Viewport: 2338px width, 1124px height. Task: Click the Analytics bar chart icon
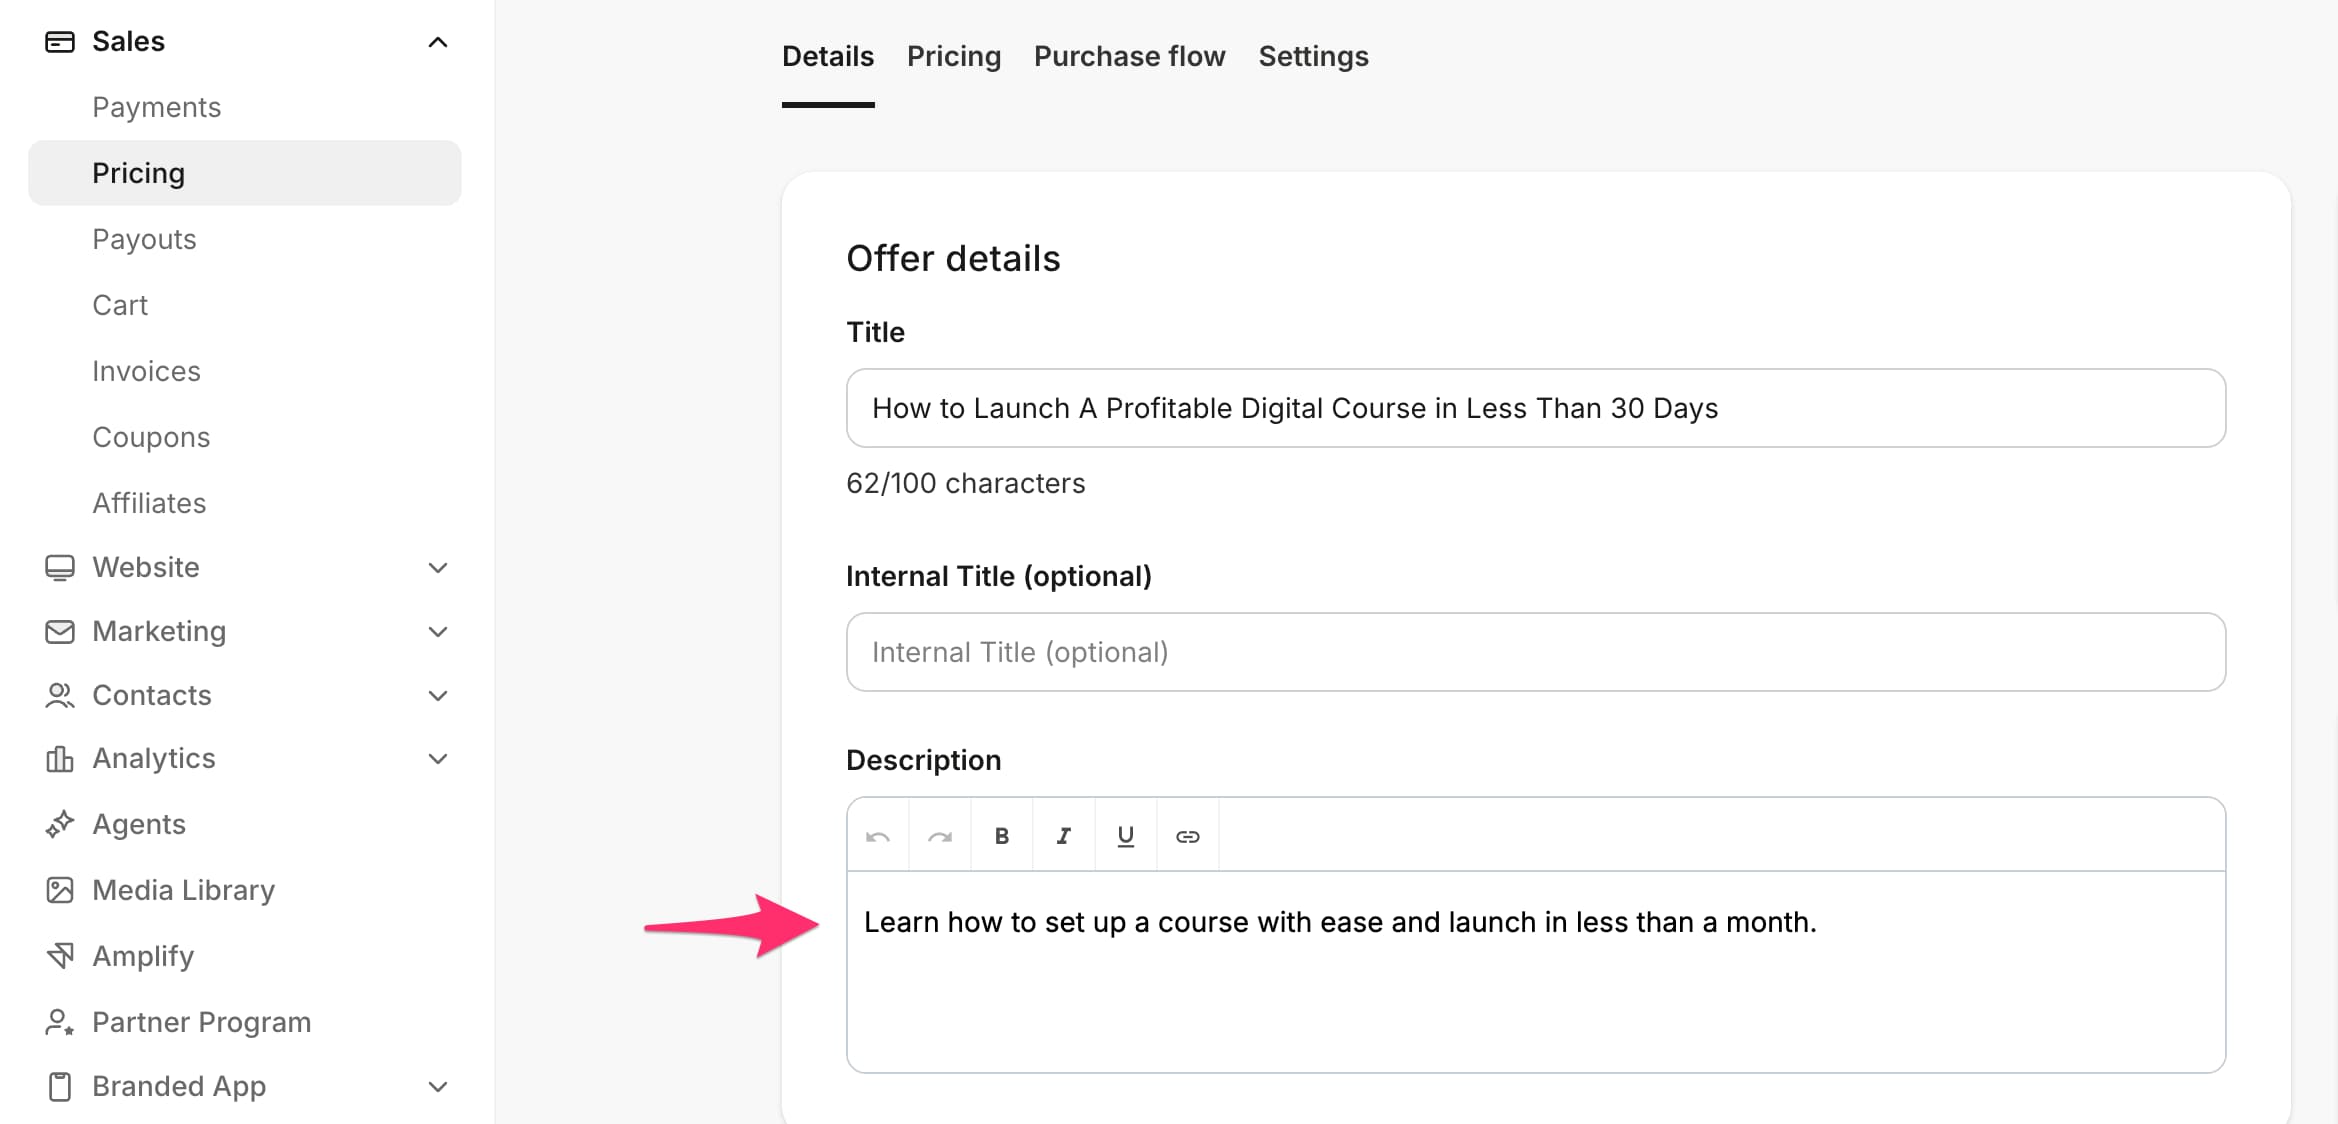coord(60,759)
